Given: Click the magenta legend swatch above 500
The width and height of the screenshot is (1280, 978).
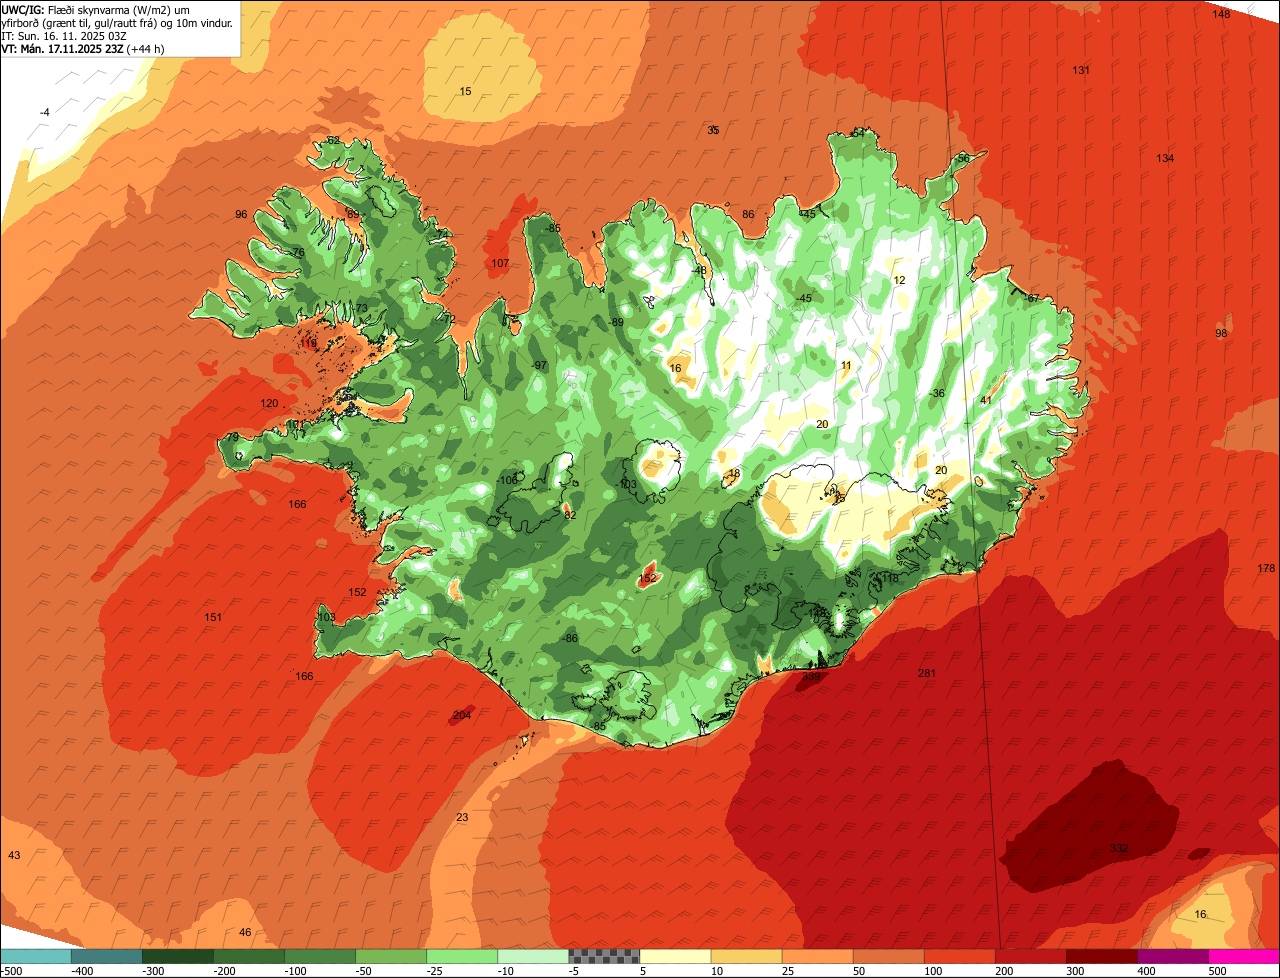Looking at the screenshot, I should (x=1244, y=956).
